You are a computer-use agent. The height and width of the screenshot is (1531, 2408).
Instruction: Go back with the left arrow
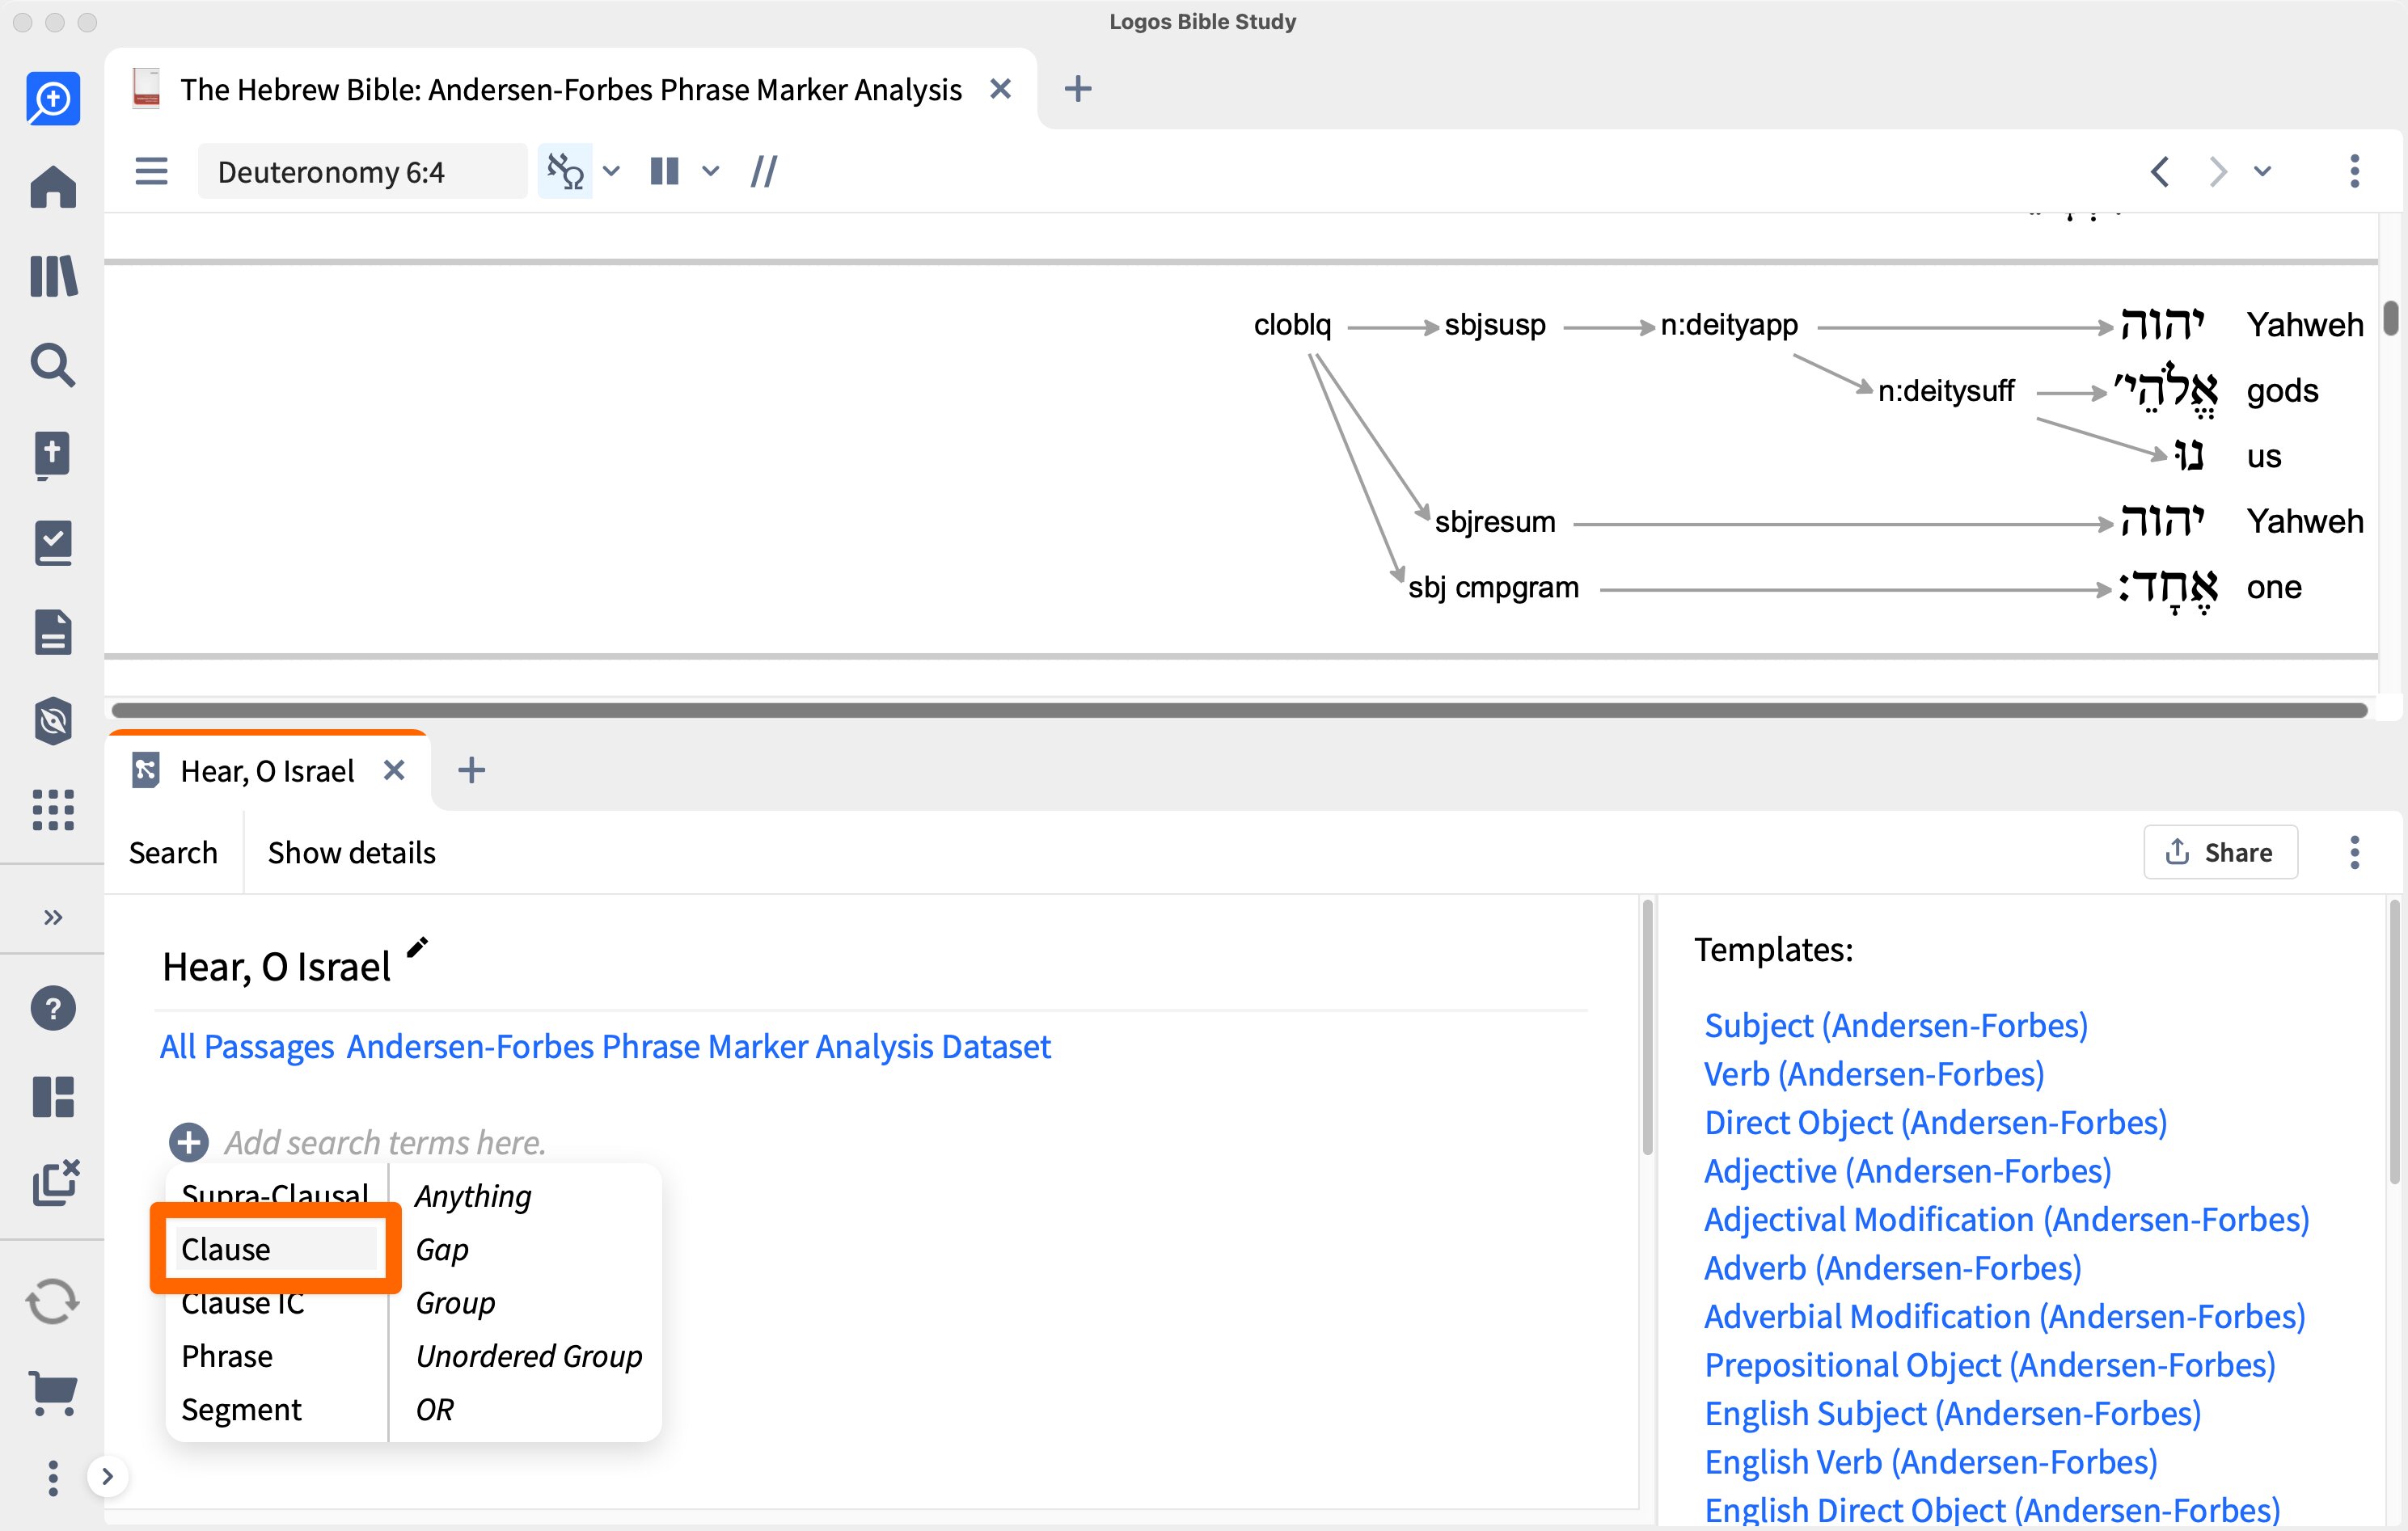2160,171
